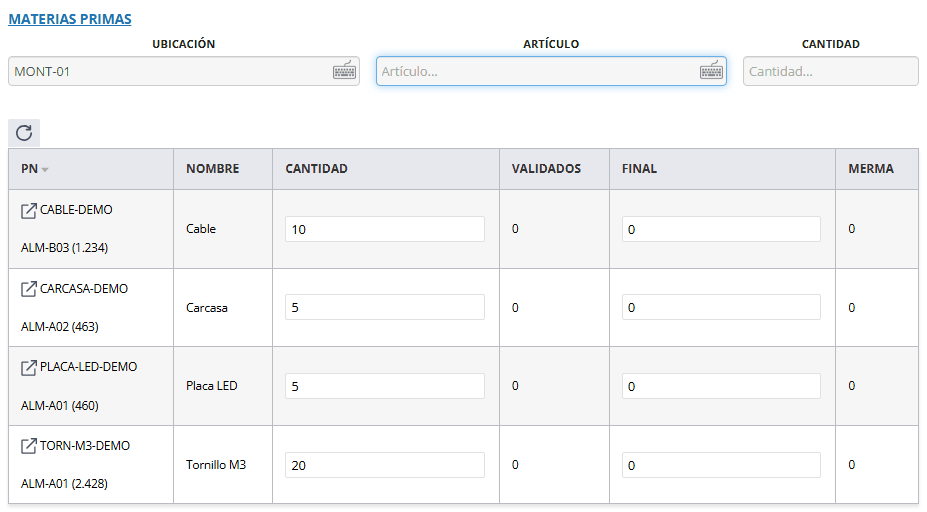Edit Tornillo M3 quantity field showing 20
This screenshot has width=927, height=512.
tap(385, 465)
